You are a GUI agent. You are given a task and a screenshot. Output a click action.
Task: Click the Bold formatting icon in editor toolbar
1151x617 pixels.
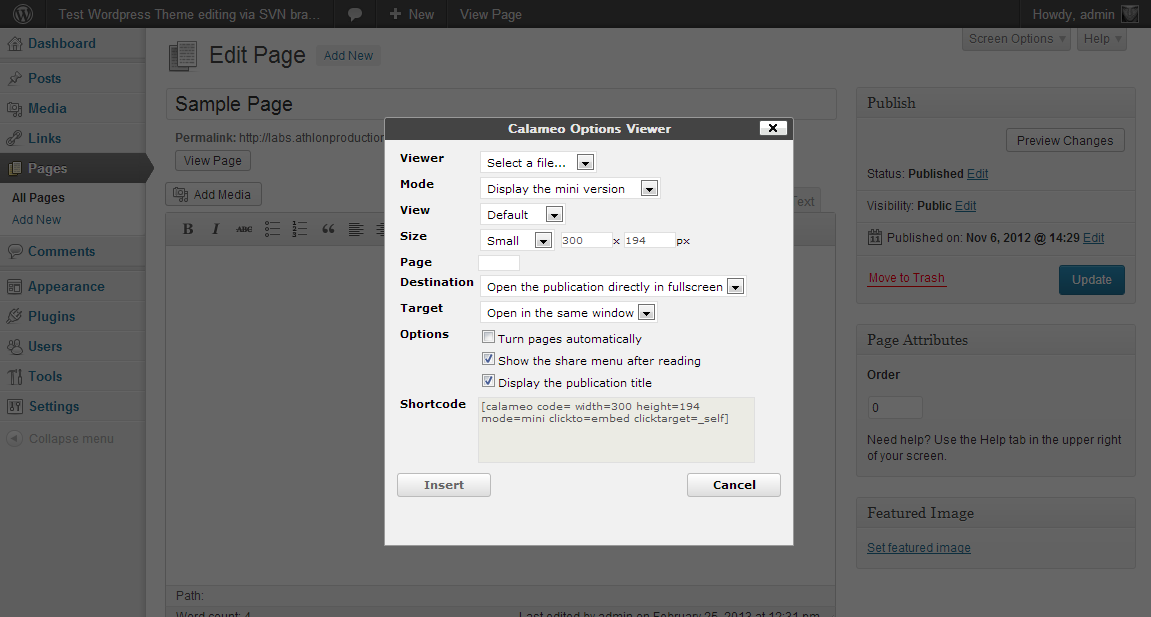(188, 229)
